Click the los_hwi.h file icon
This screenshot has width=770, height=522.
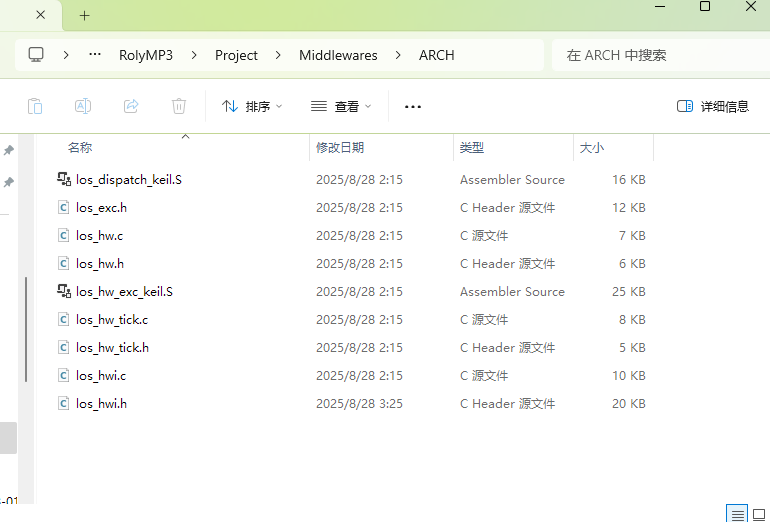[x=63, y=403]
